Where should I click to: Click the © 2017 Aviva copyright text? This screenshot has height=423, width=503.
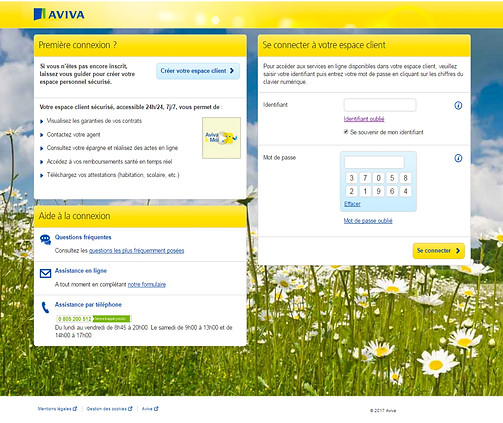[383, 411]
